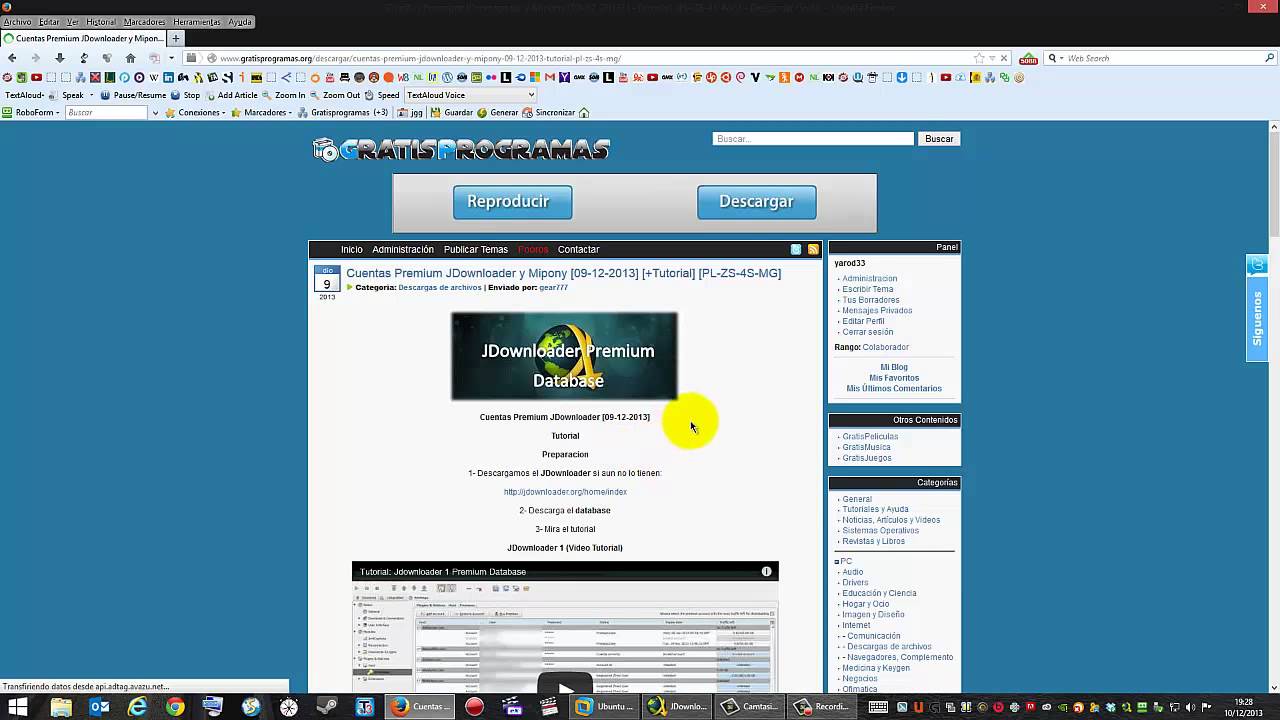
Task: Click Mis Favoritos link
Action: pos(894,378)
